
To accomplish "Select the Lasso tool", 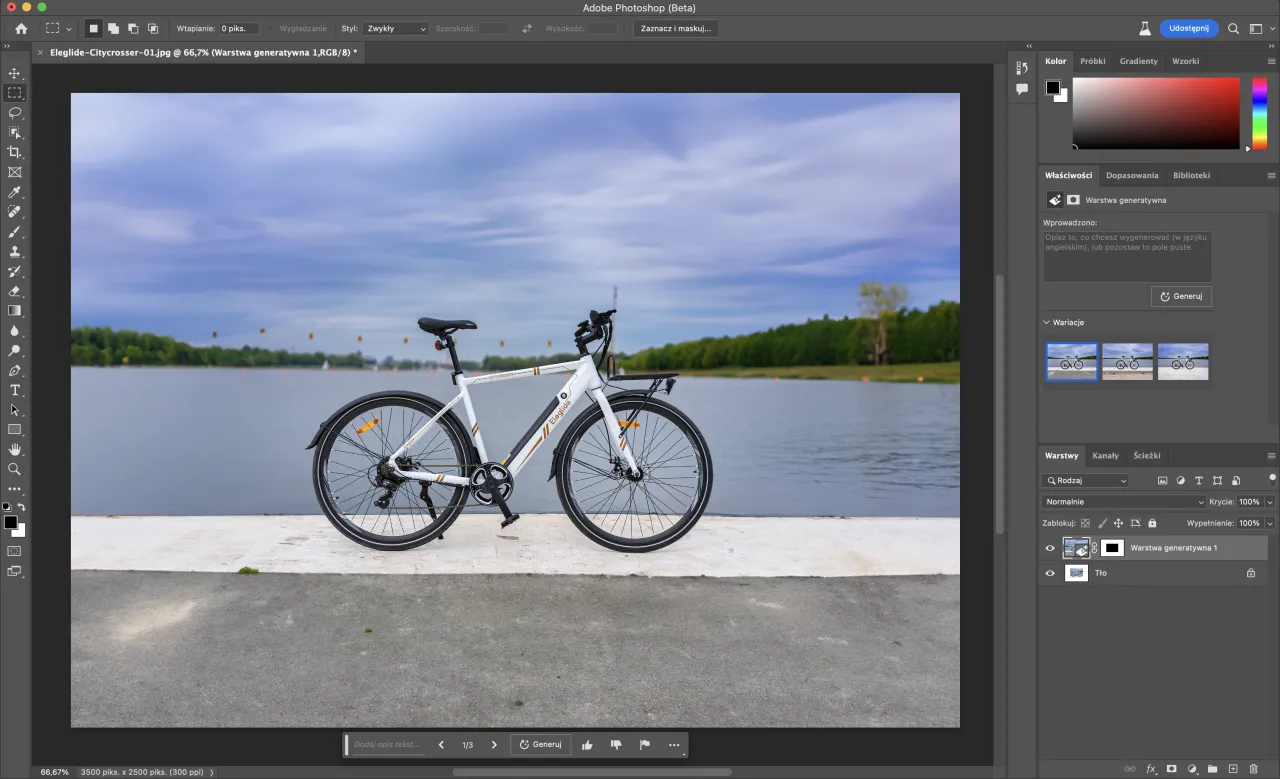I will 14,112.
